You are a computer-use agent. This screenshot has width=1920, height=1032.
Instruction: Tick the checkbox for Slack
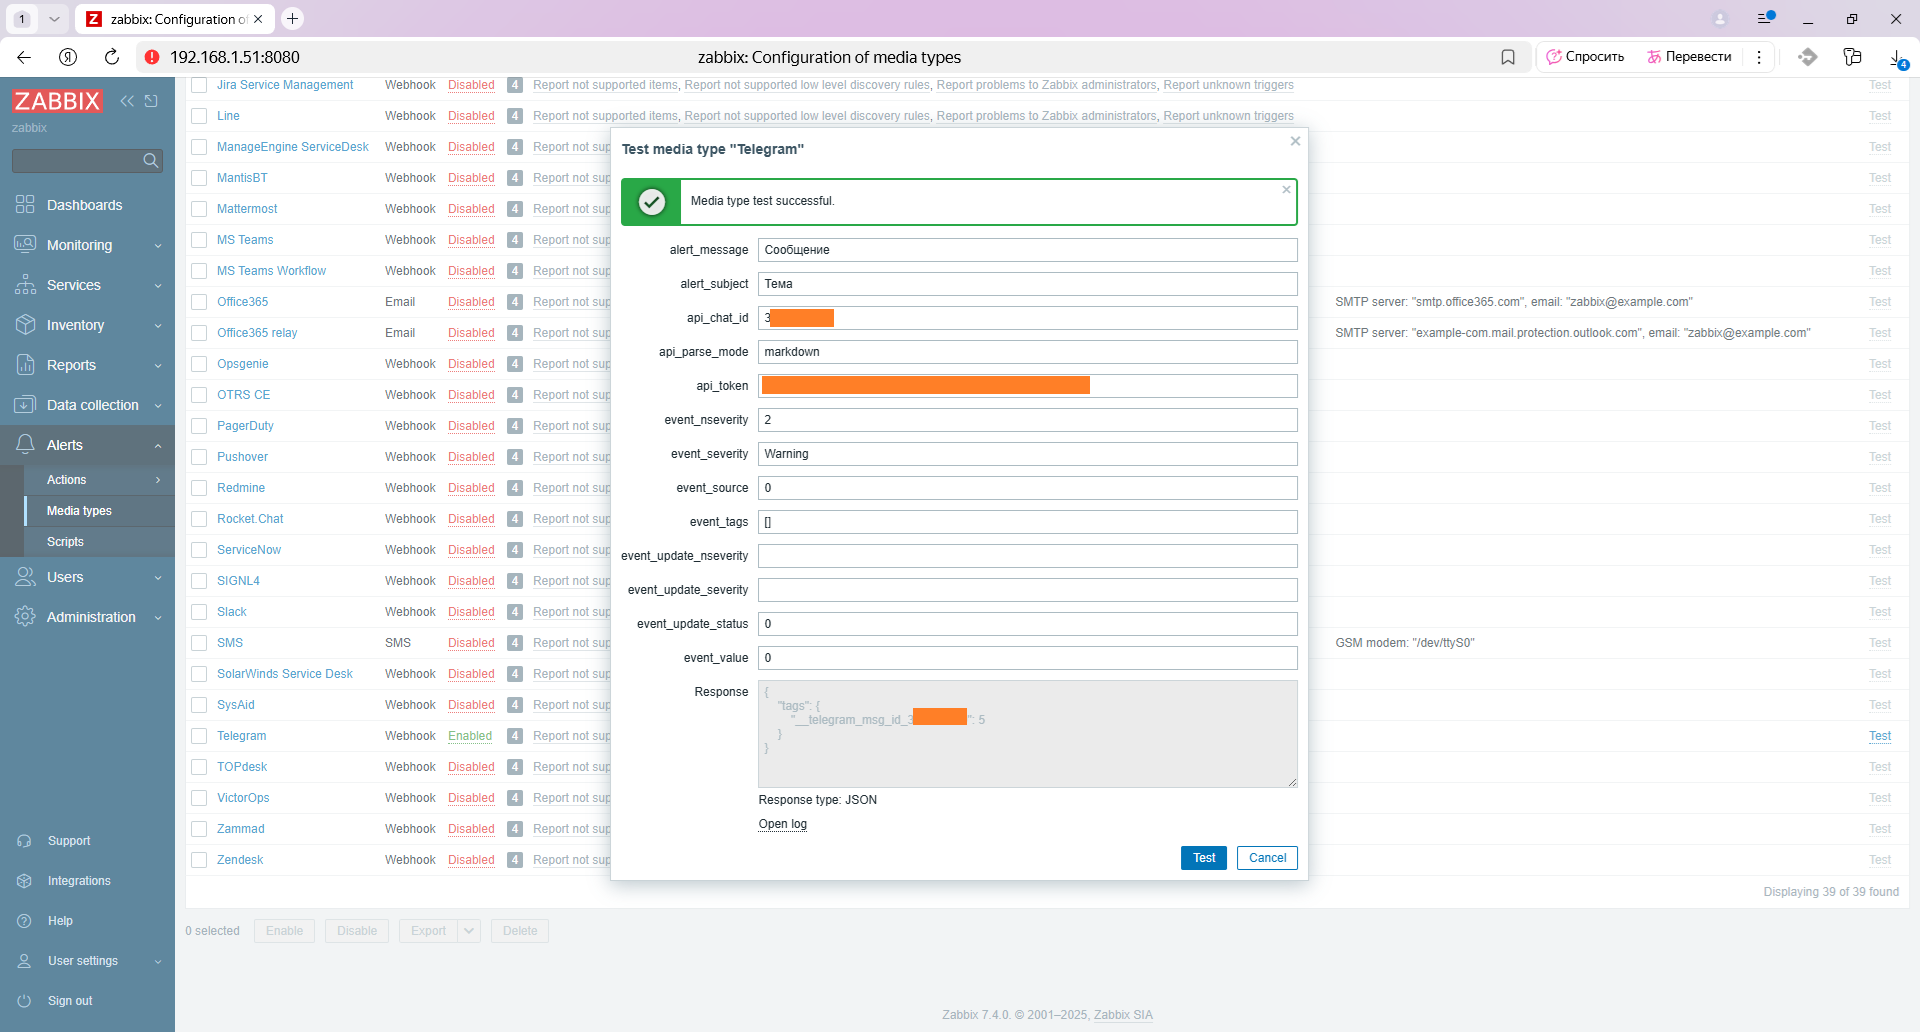[x=199, y=612]
